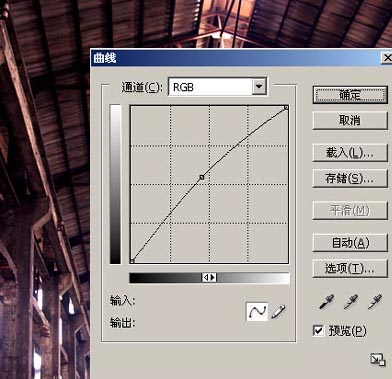Click the 载入(L)... load button

(x=350, y=153)
